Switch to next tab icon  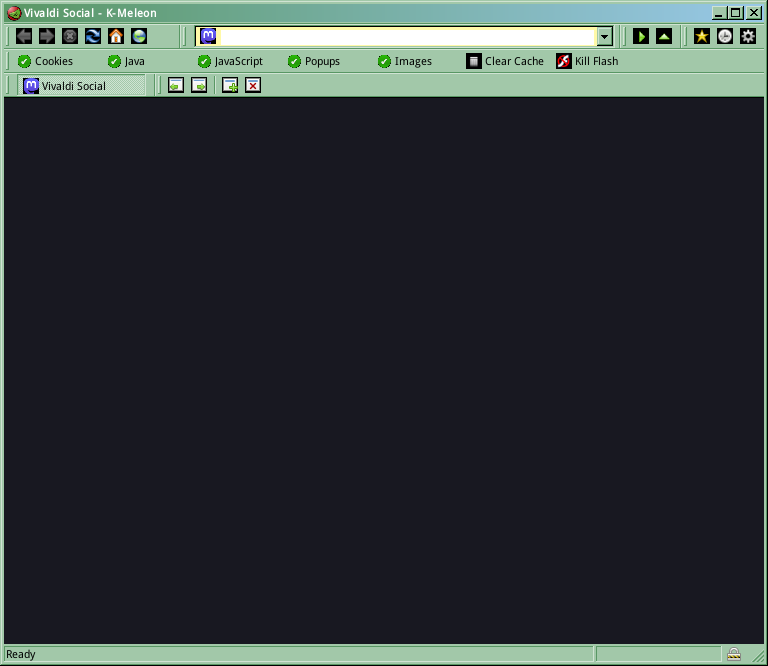pyautogui.click(x=199, y=85)
